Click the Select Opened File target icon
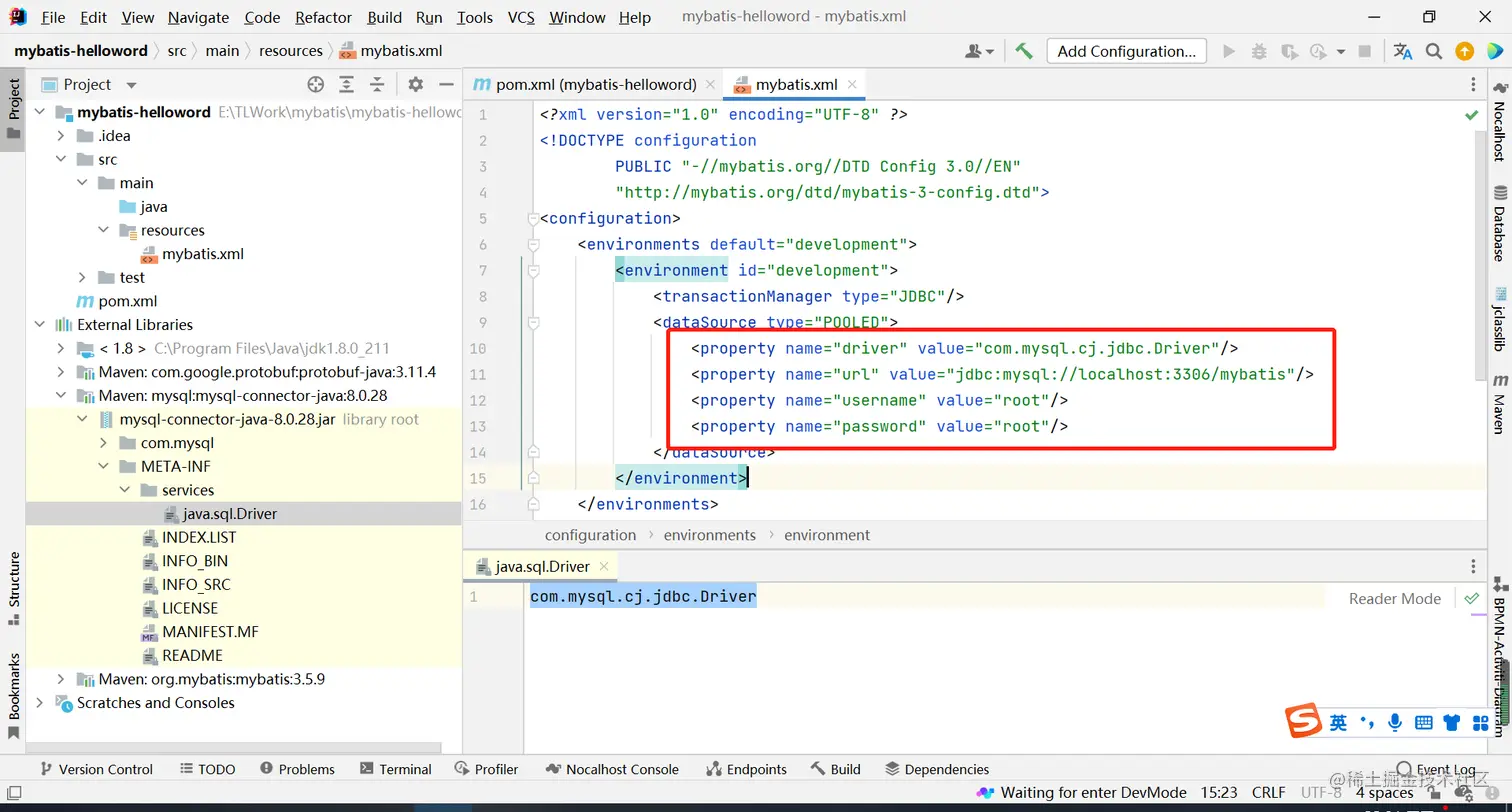The height and width of the screenshot is (812, 1512). click(x=316, y=85)
